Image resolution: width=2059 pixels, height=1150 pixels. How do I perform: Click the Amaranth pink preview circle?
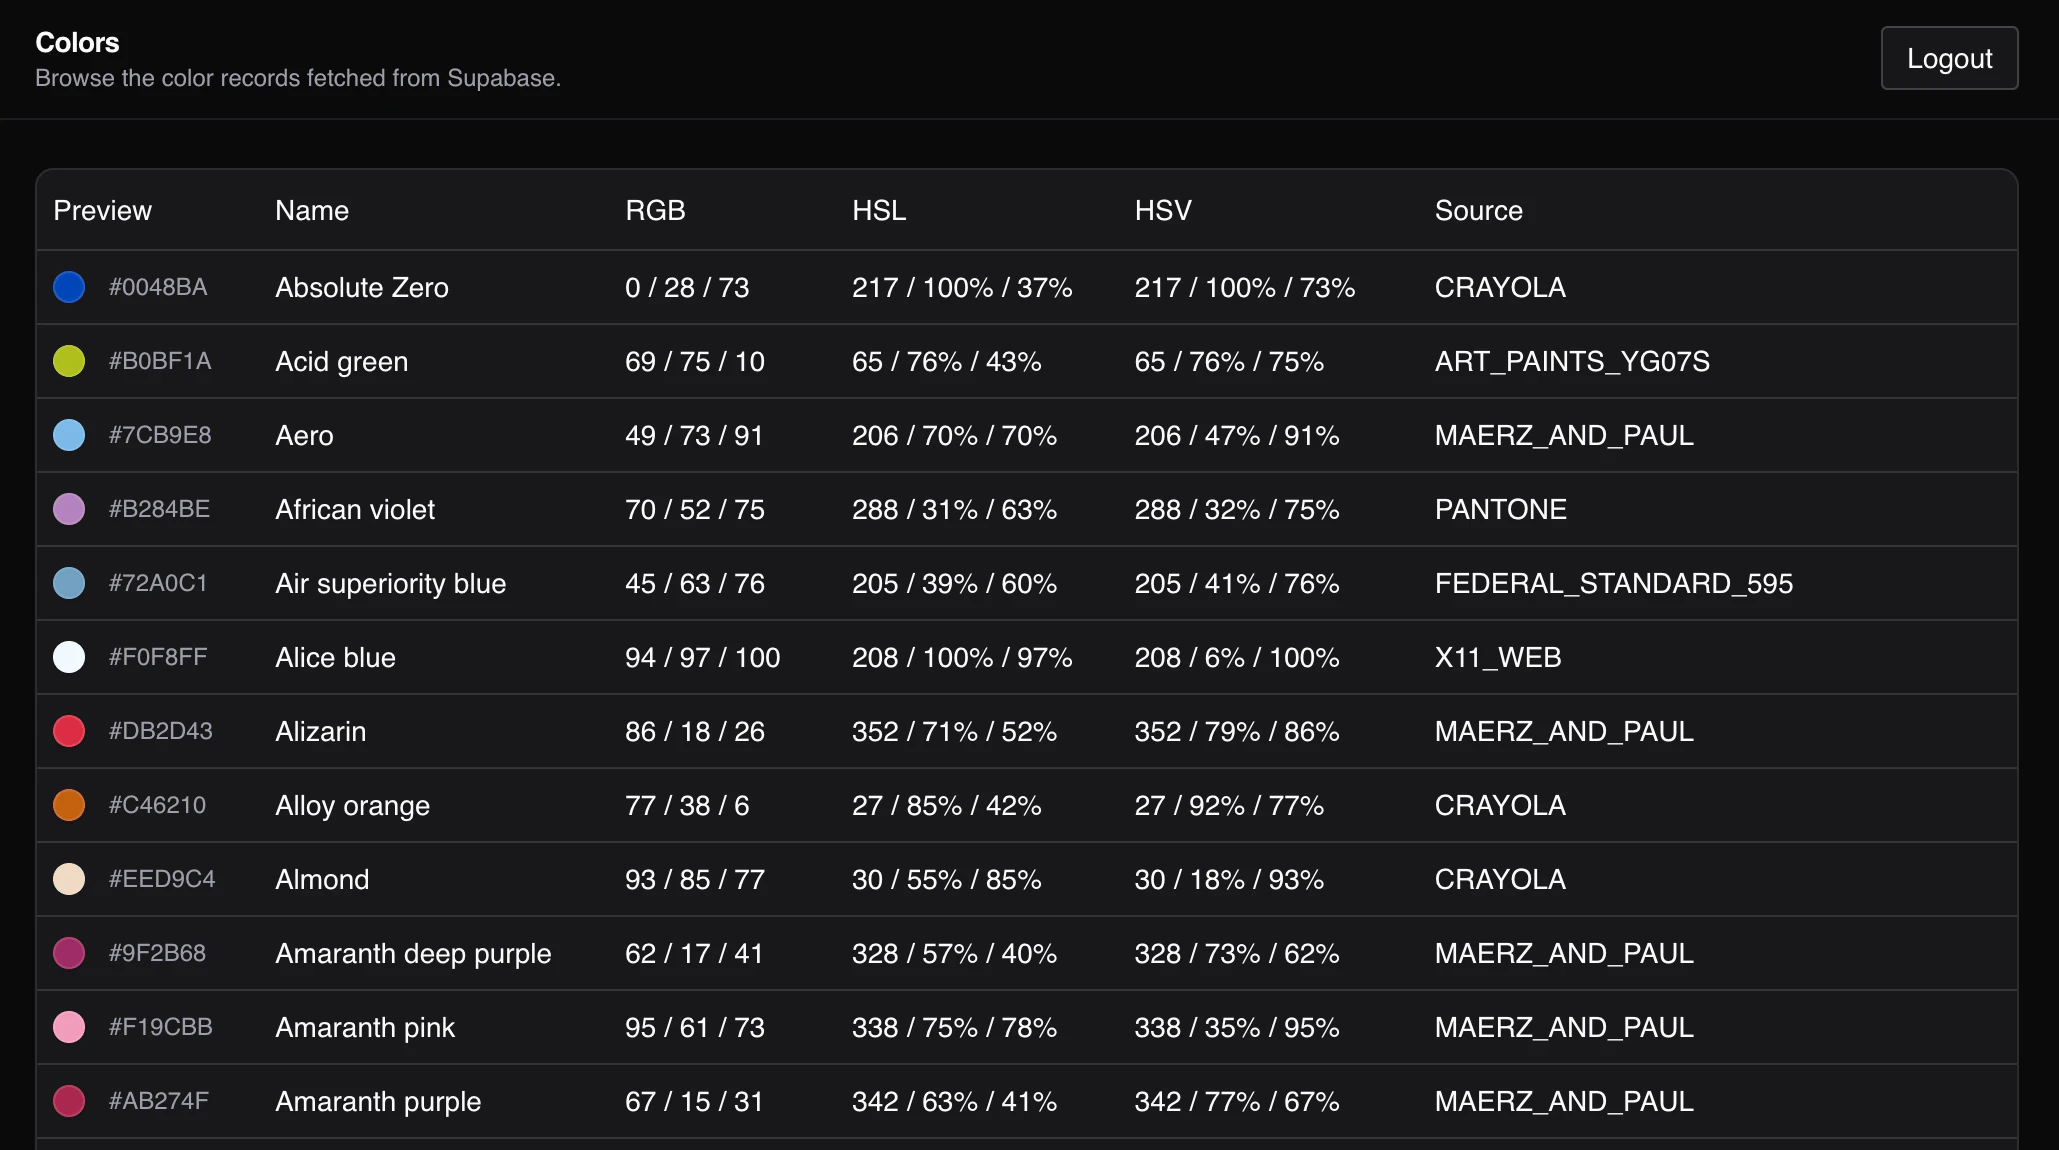(69, 1027)
